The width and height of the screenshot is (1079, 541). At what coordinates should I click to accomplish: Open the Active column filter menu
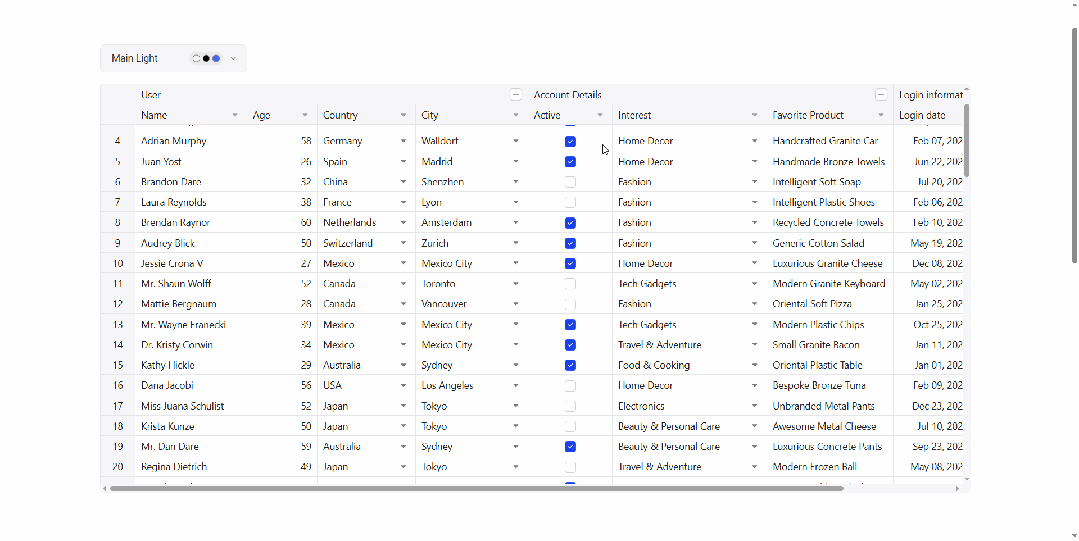[599, 115]
